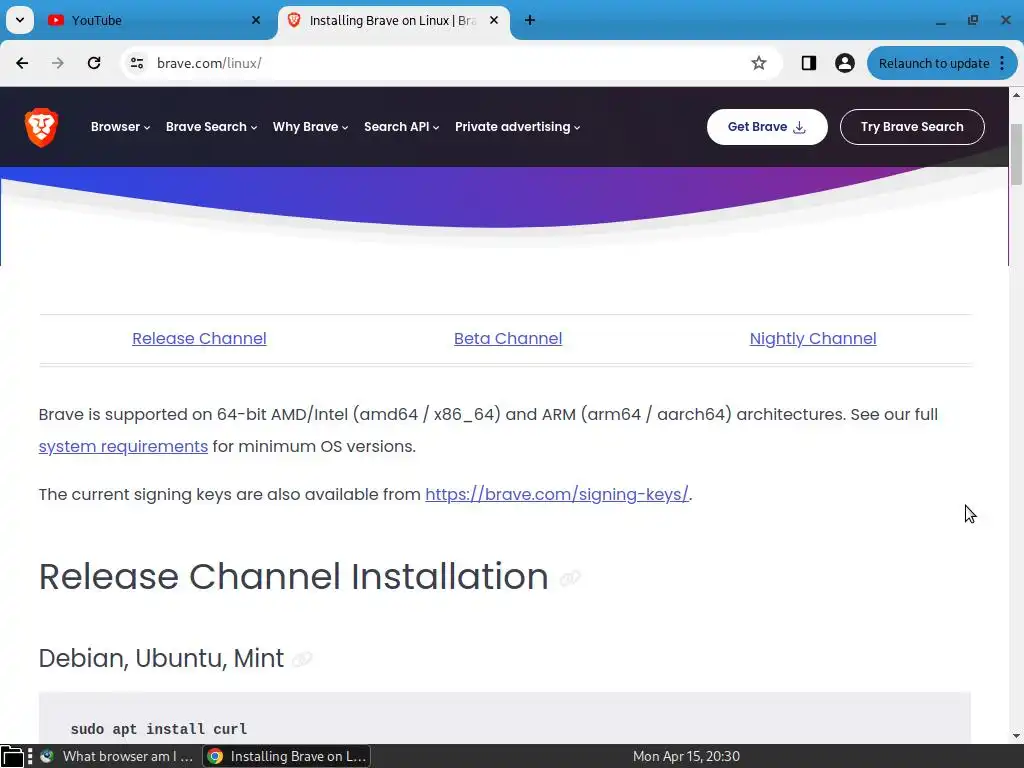
Task: Click the Get Brave download button
Action: (767, 127)
